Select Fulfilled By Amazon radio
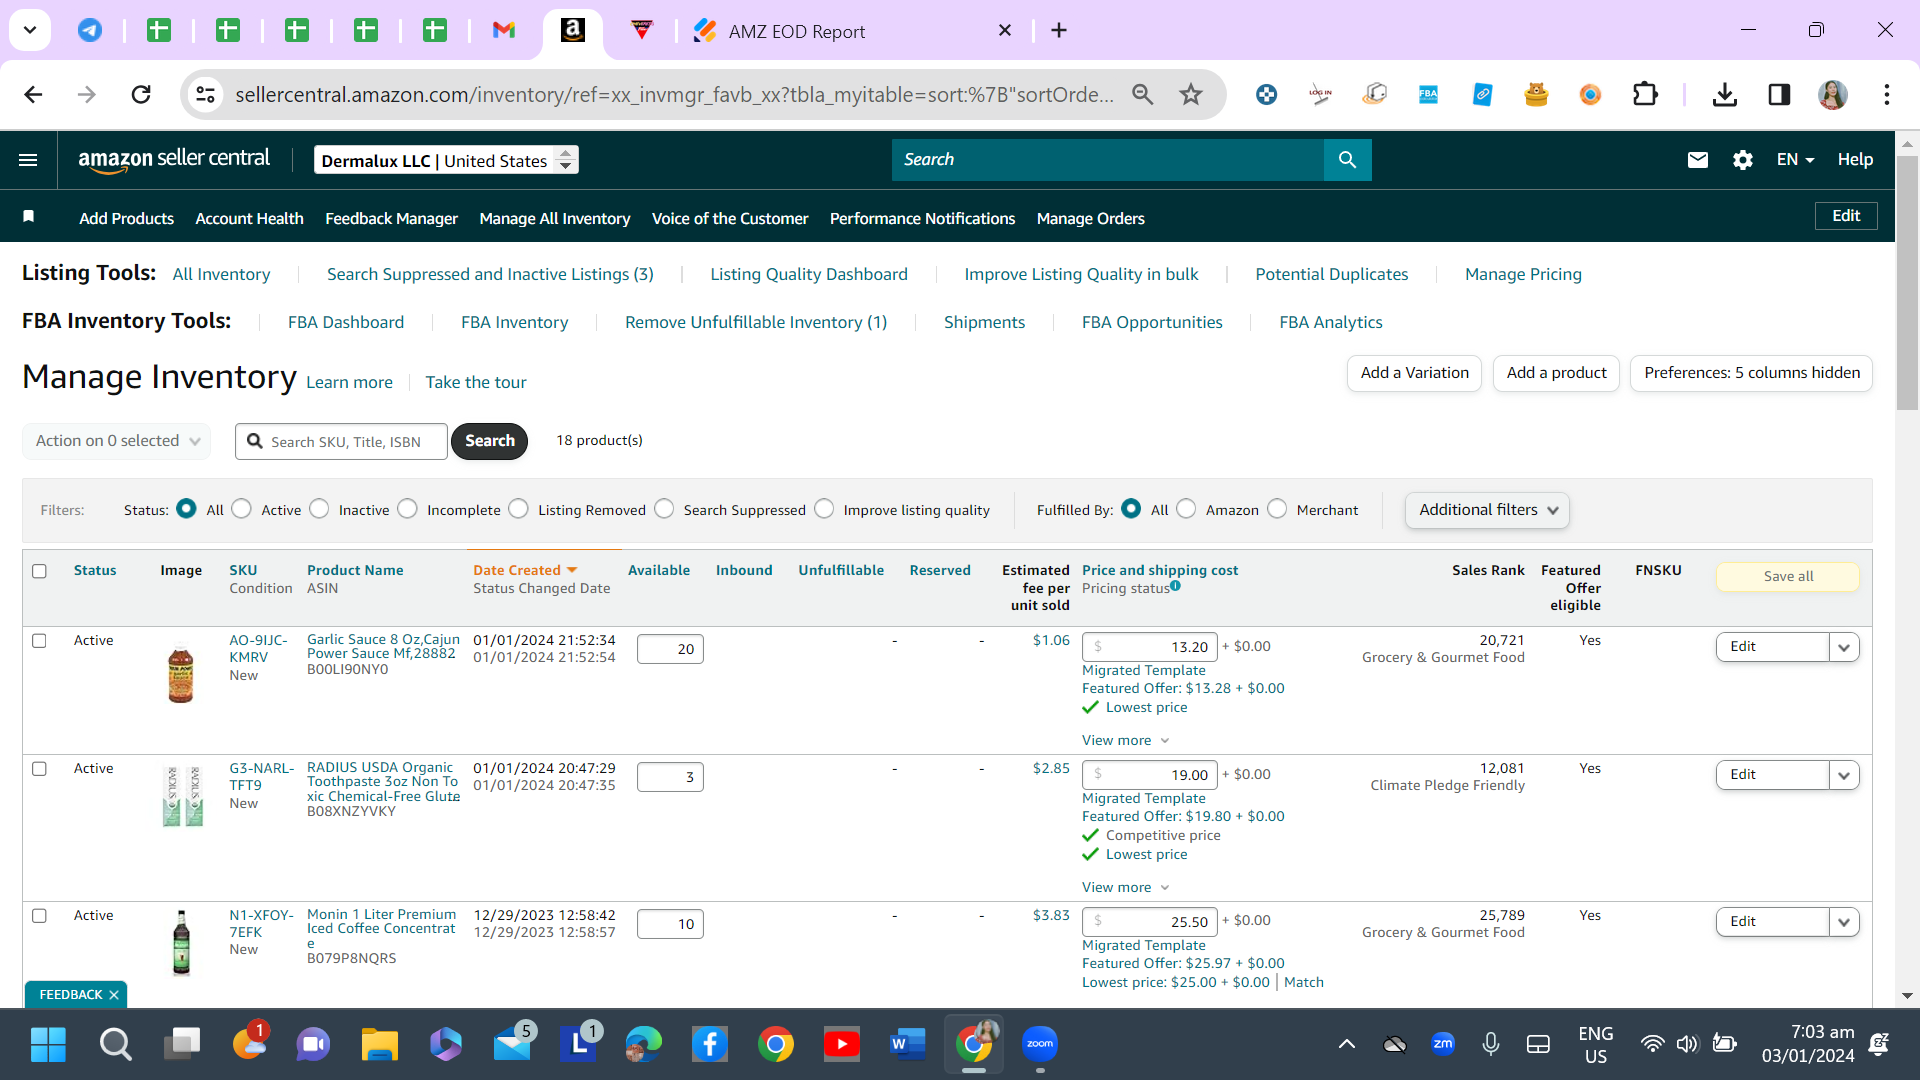 click(x=1186, y=509)
